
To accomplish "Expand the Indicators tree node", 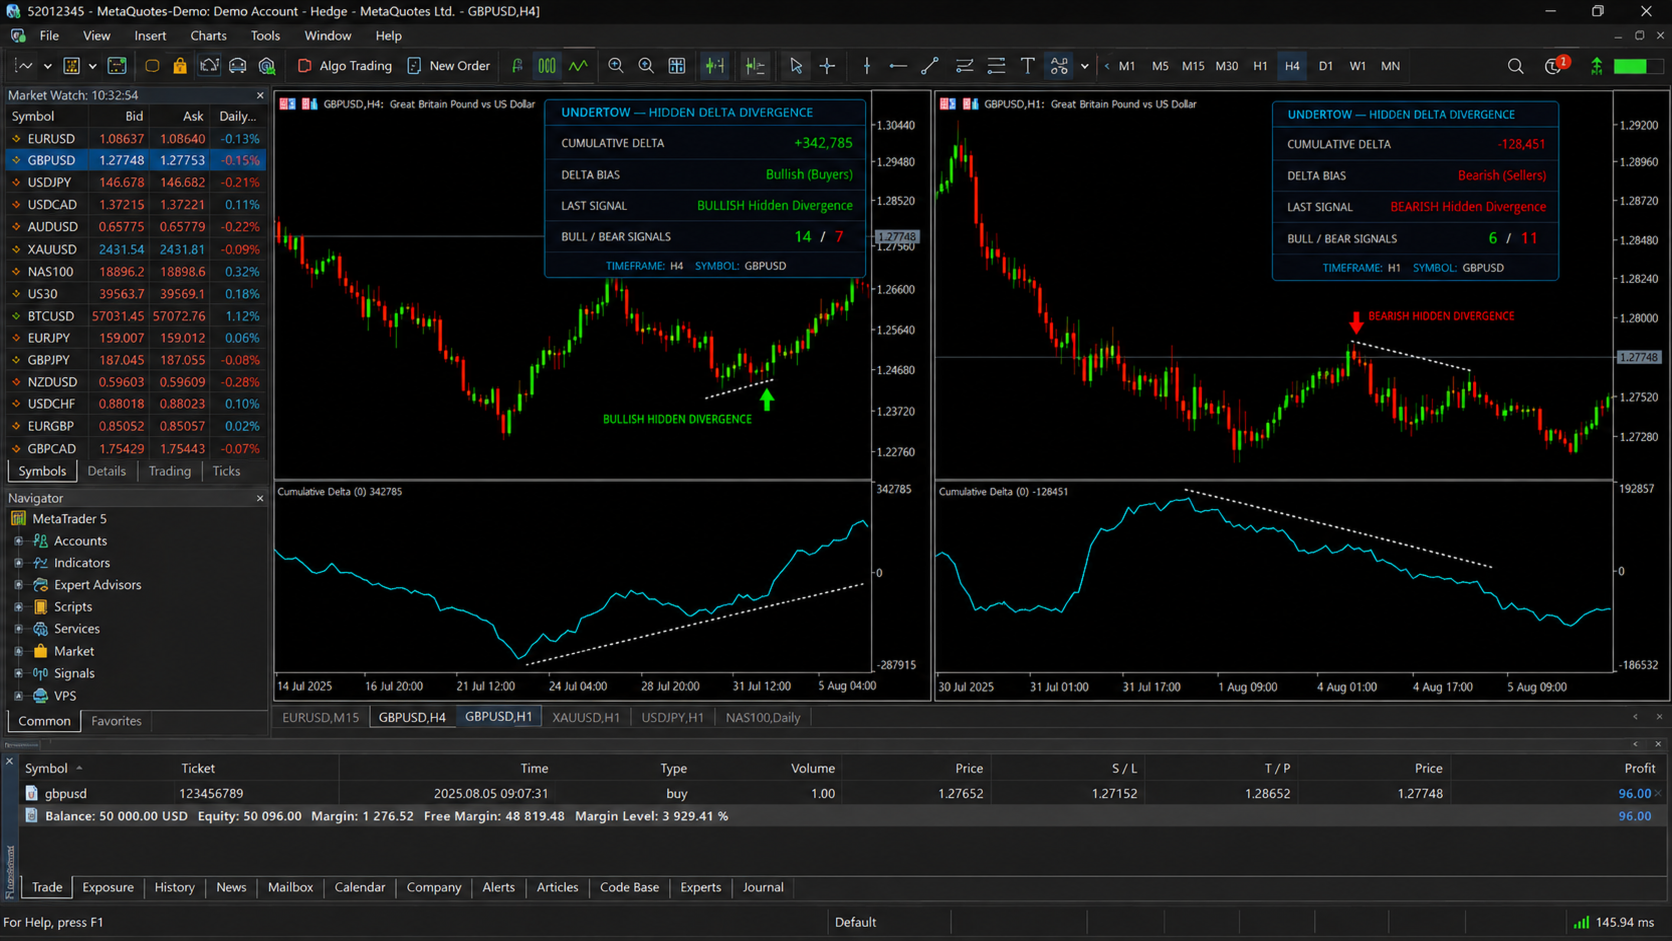I will point(18,563).
